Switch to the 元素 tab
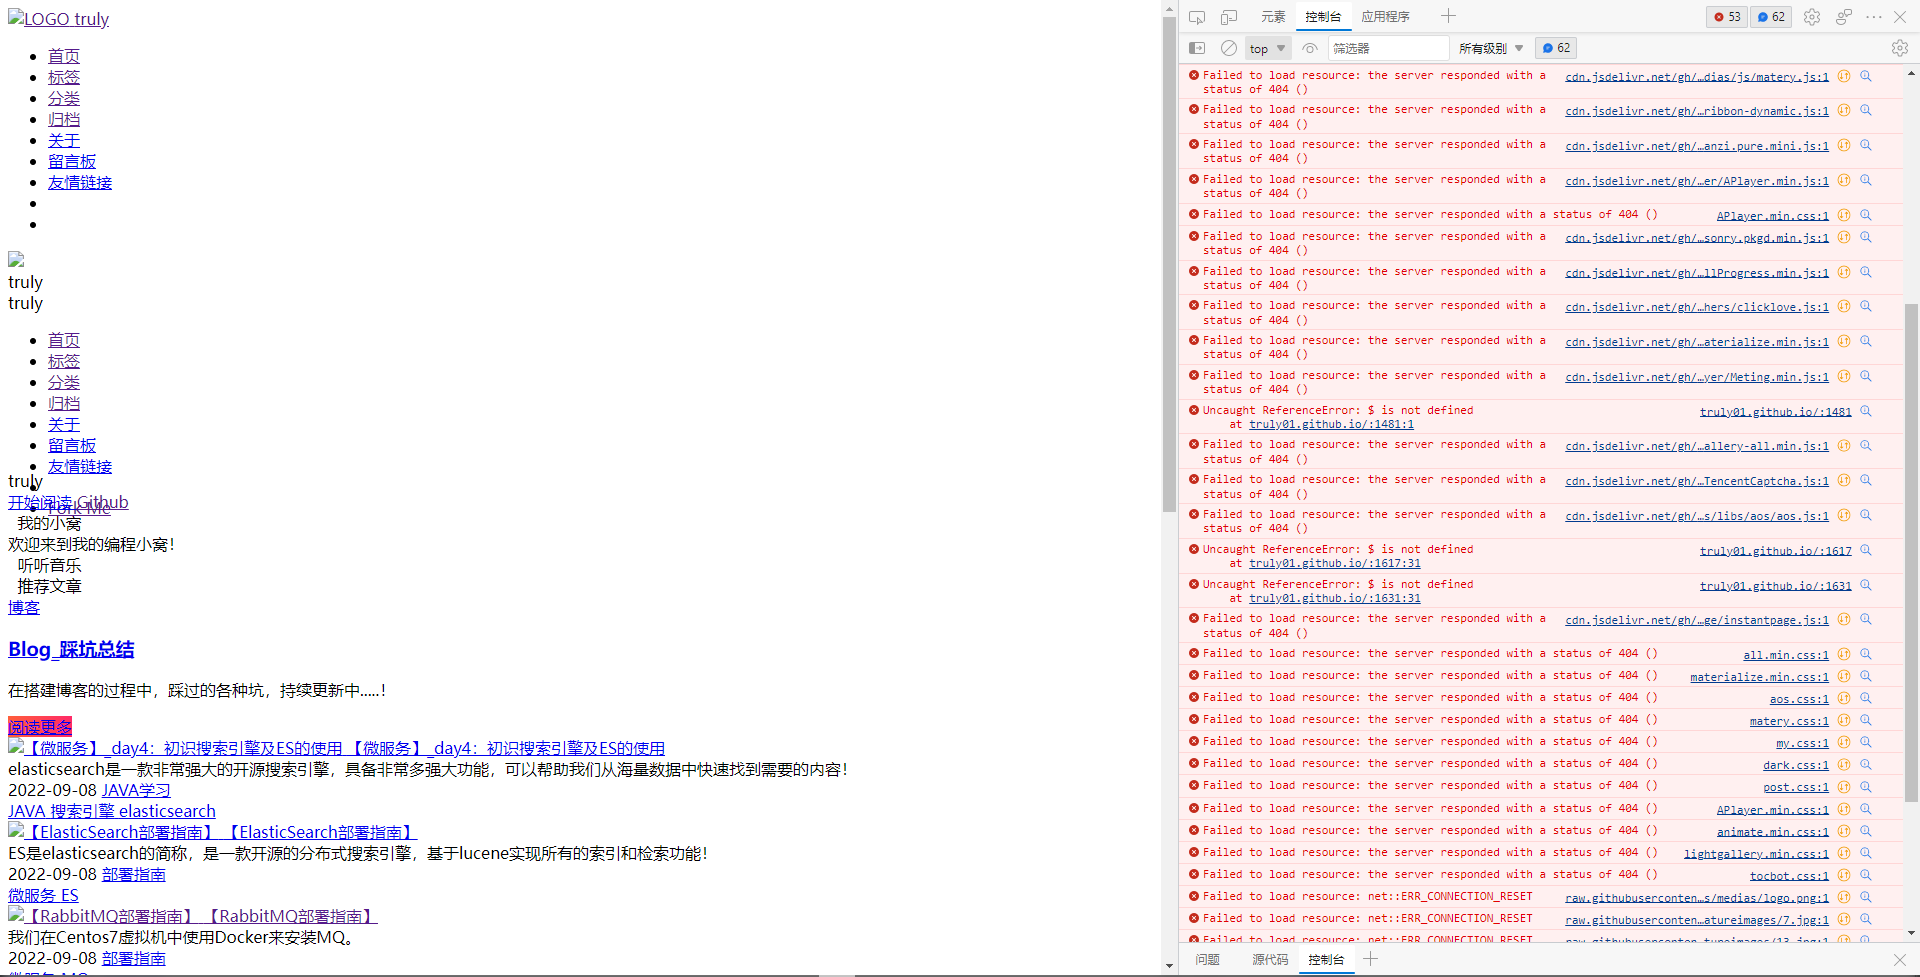Screen dimensions: 1920x977 [1273, 17]
